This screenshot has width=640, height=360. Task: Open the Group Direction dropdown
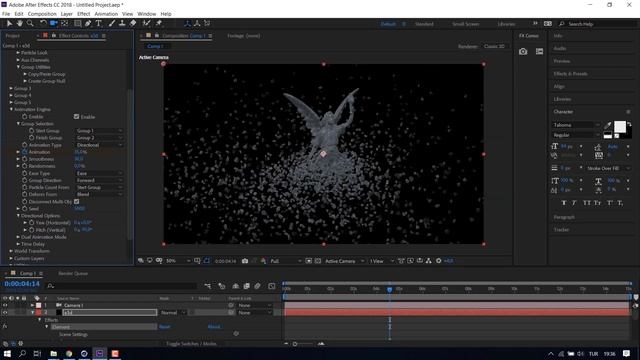pos(99,180)
